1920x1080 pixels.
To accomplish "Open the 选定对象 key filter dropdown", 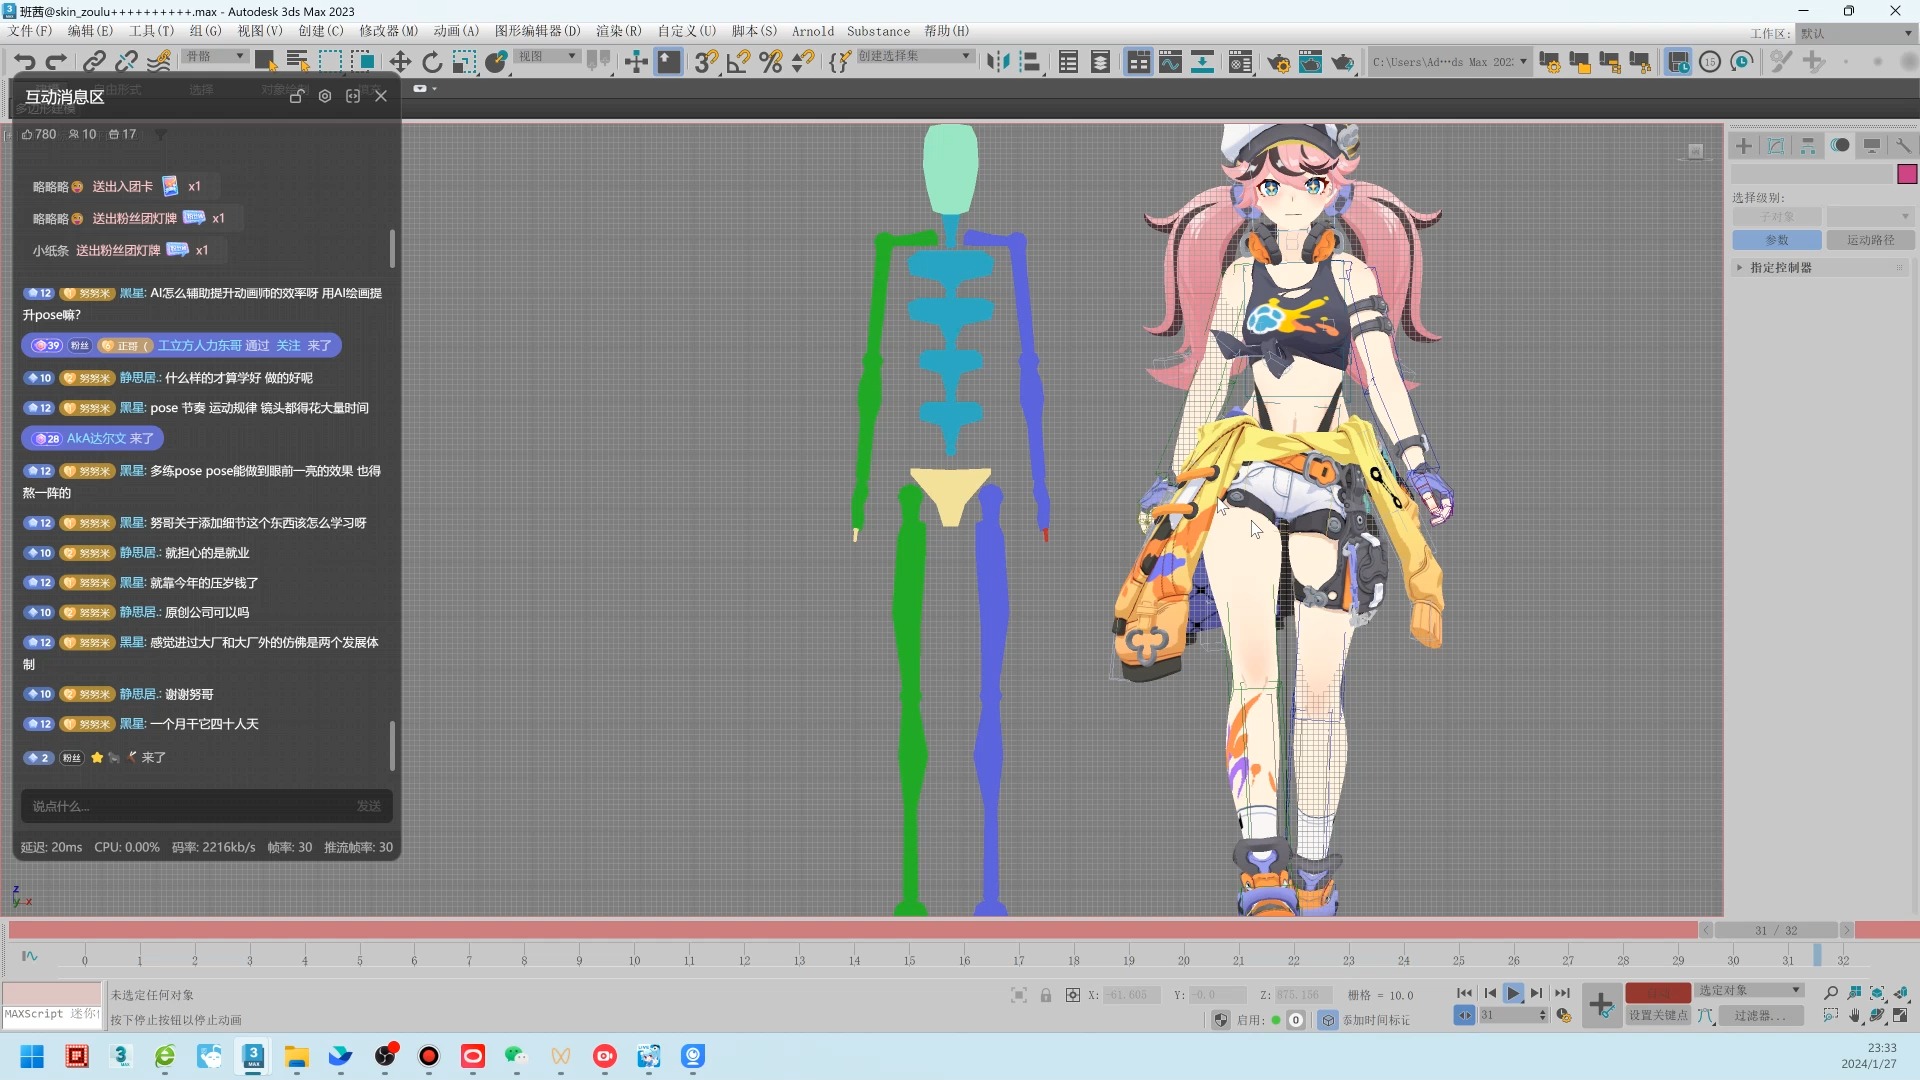I will (x=1749, y=990).
